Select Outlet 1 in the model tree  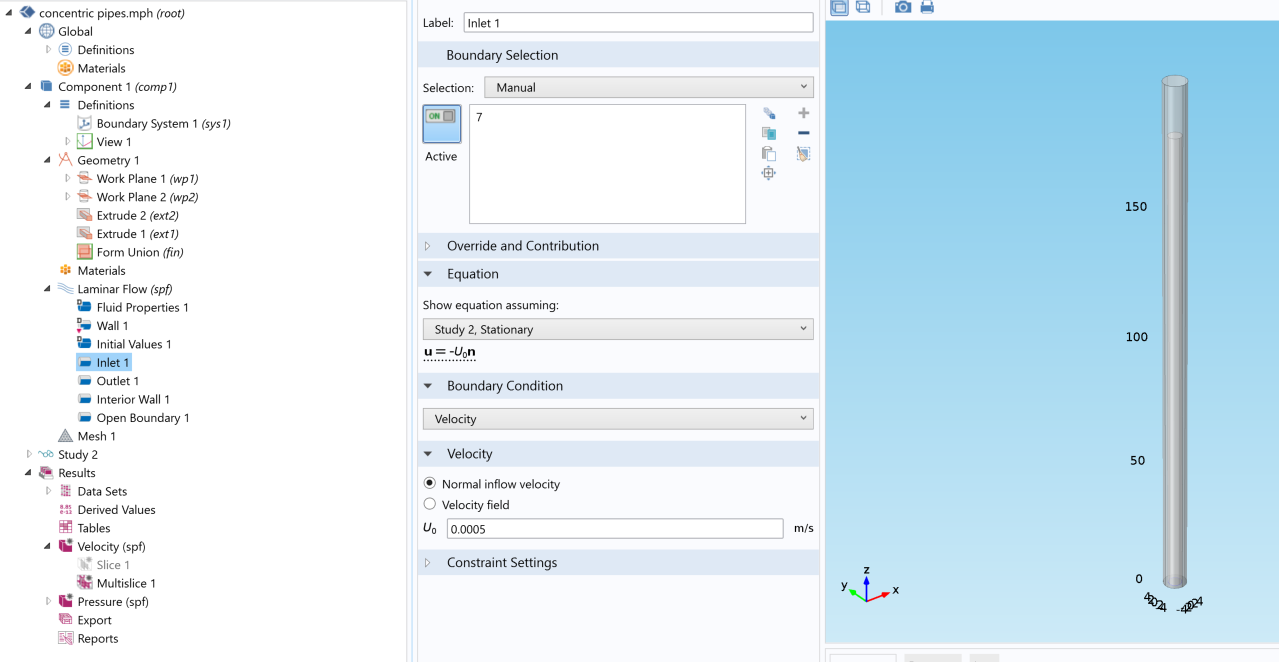pyautogui.click(x=117, y=381)
